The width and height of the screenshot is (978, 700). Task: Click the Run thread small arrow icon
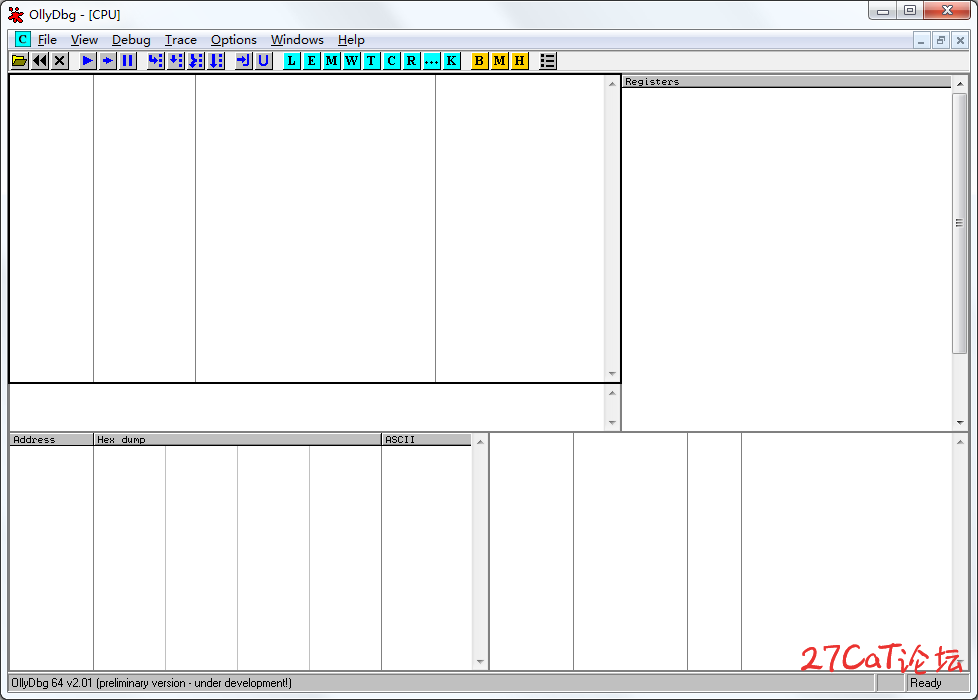[x=107, y=61]
